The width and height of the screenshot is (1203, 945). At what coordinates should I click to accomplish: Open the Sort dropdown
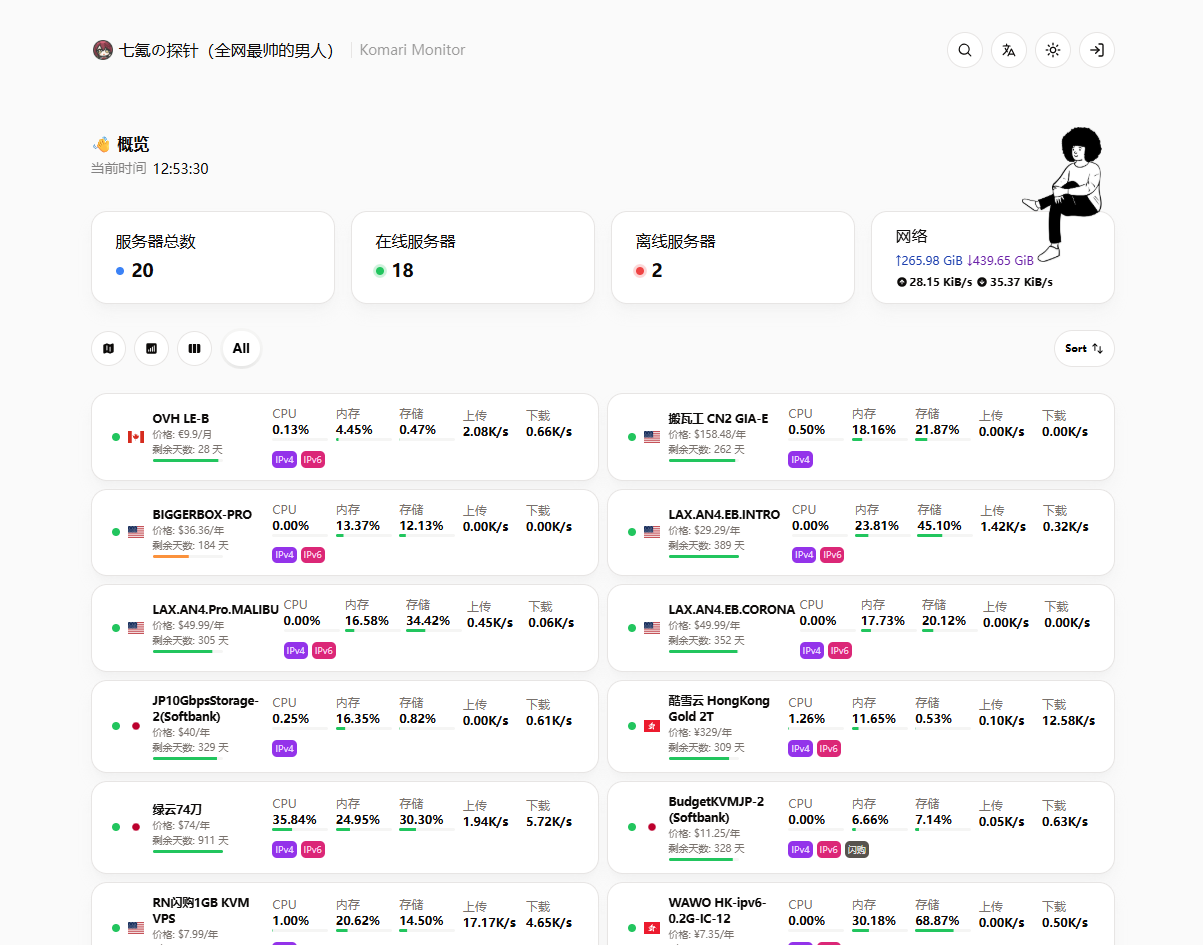[x=1083, y=349]
